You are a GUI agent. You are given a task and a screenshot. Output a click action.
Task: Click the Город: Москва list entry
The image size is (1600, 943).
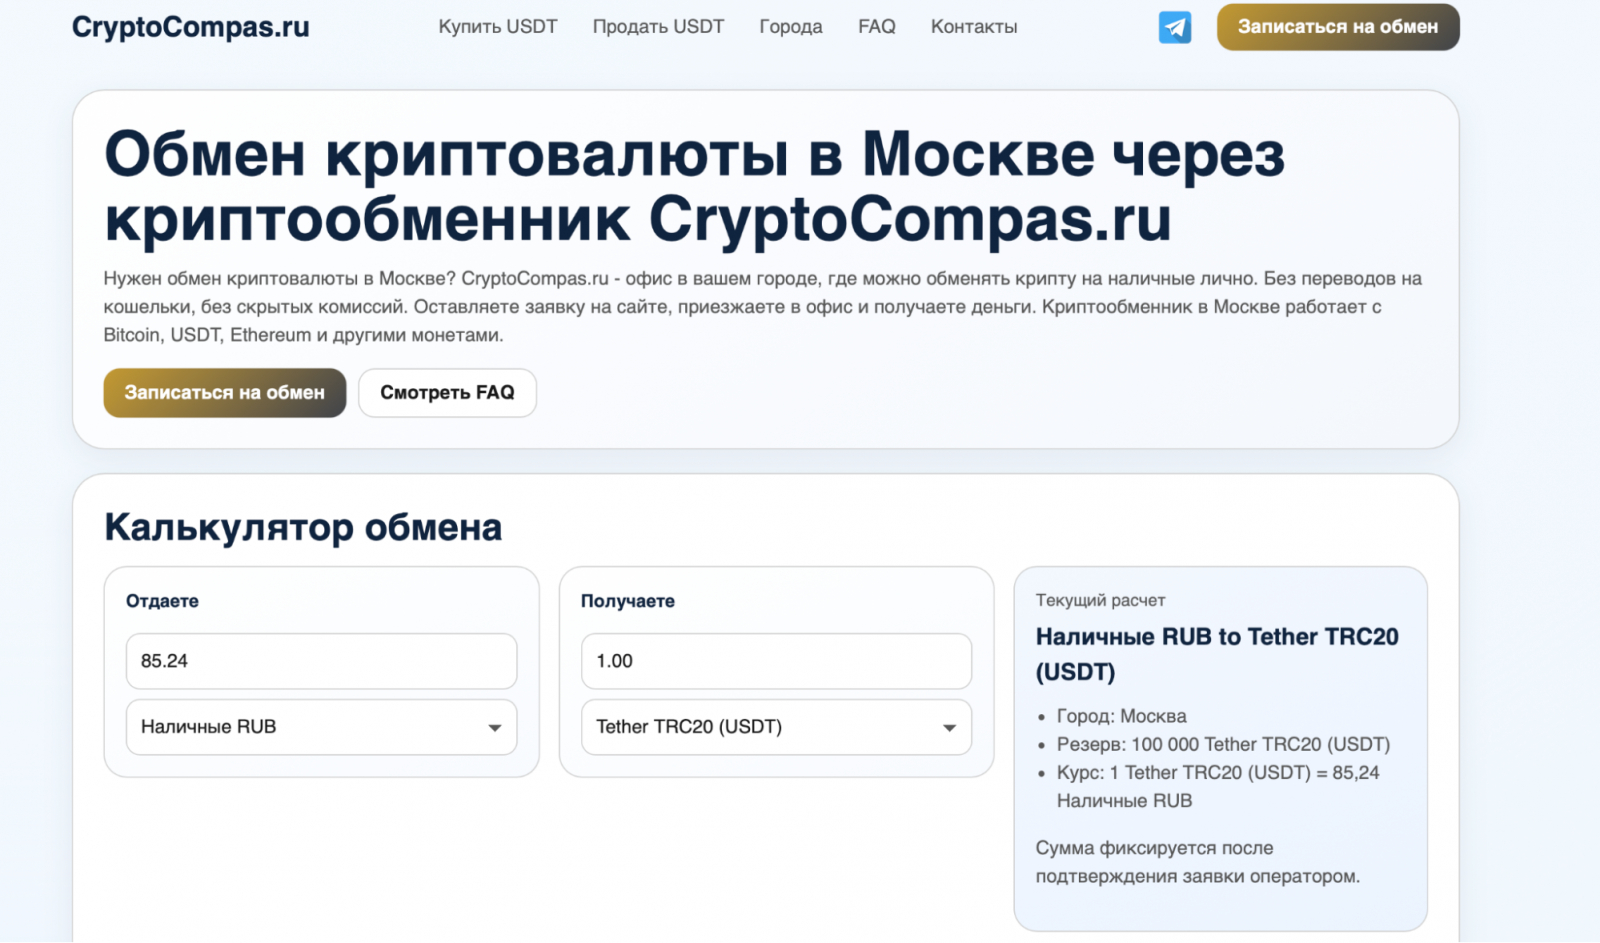1122,716
